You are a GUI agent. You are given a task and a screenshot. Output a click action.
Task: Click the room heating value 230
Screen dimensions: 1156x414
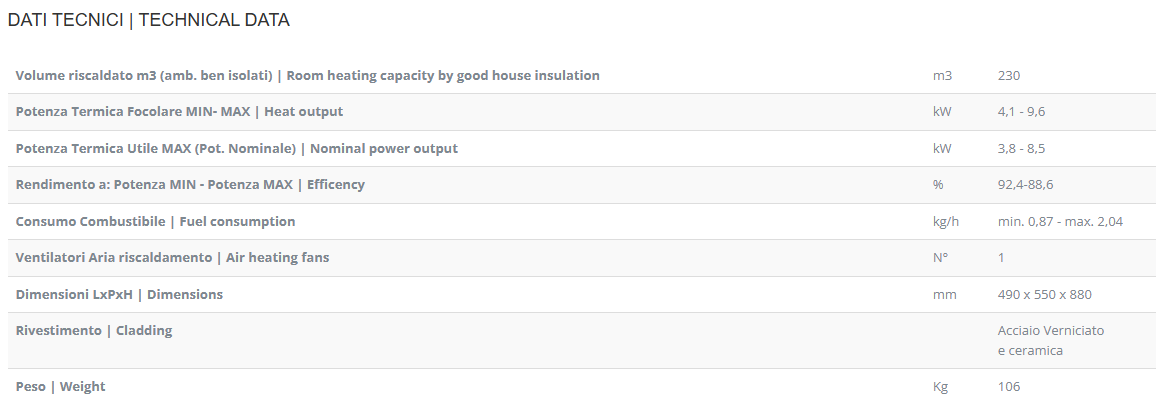[1009, 76]
